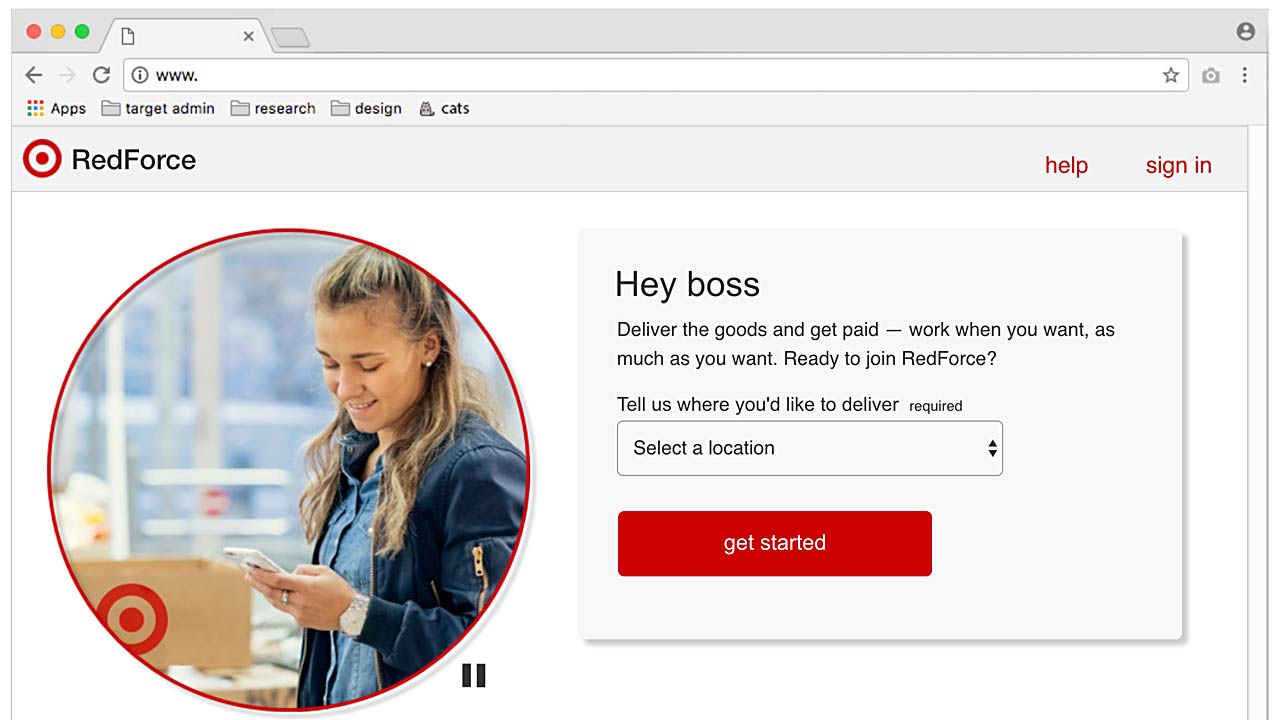Click the browser back arrow
This screenshot has height=720, width=1280.
[x=34, y=75]
